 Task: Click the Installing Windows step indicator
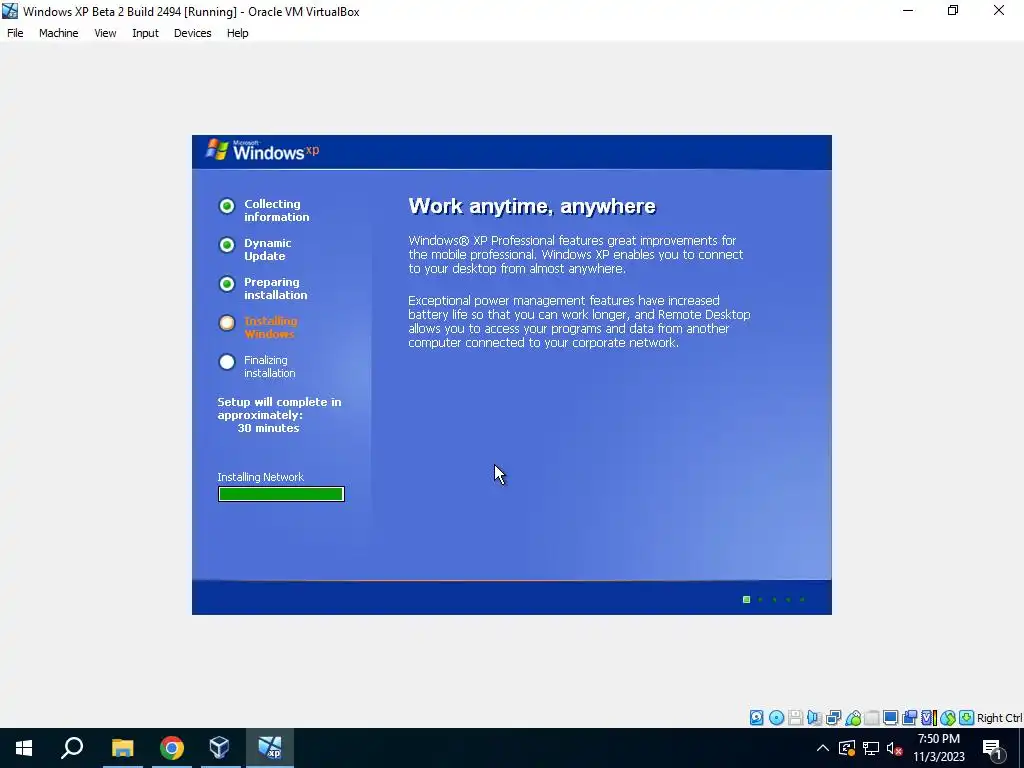click(x=227, y=323)
